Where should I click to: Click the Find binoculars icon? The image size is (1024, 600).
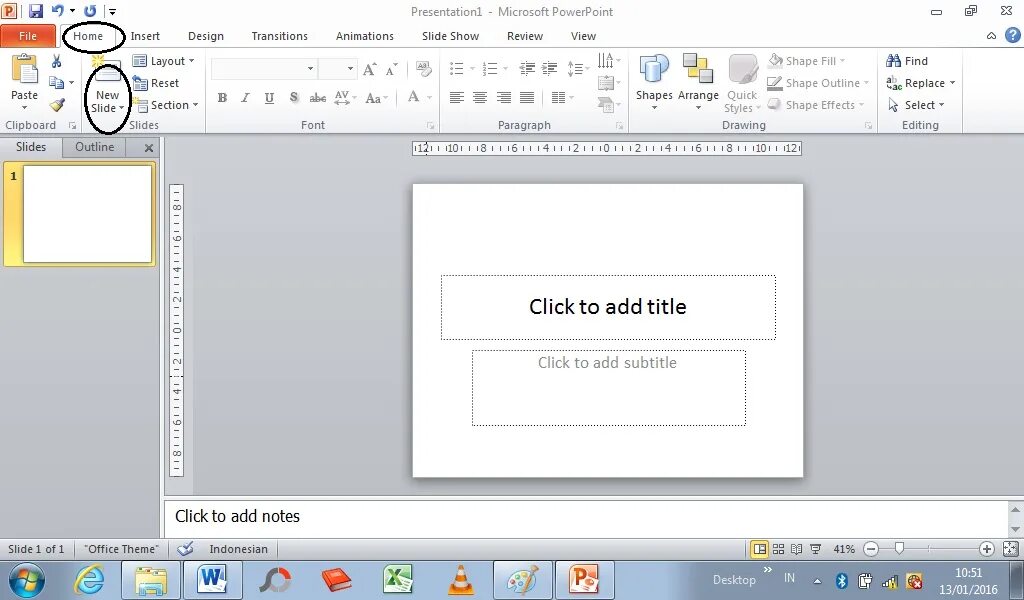[893, 61]
